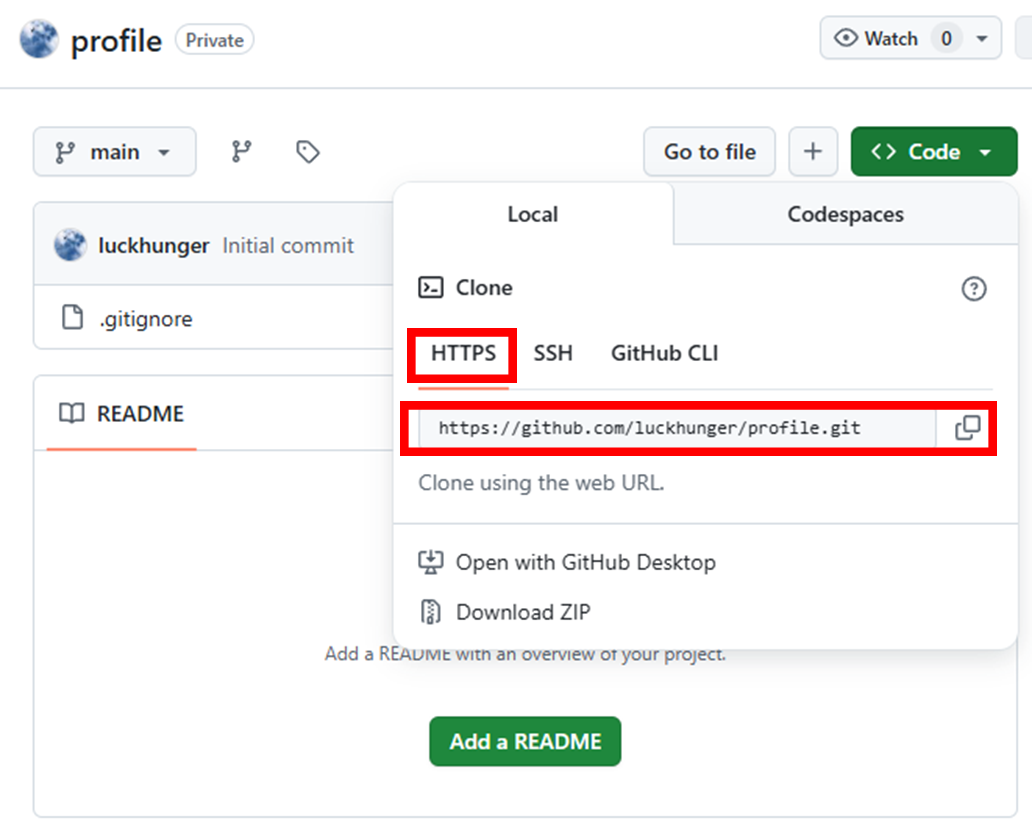
Task: Open the main branch selector dropdown
Action: tap(115, 152)
